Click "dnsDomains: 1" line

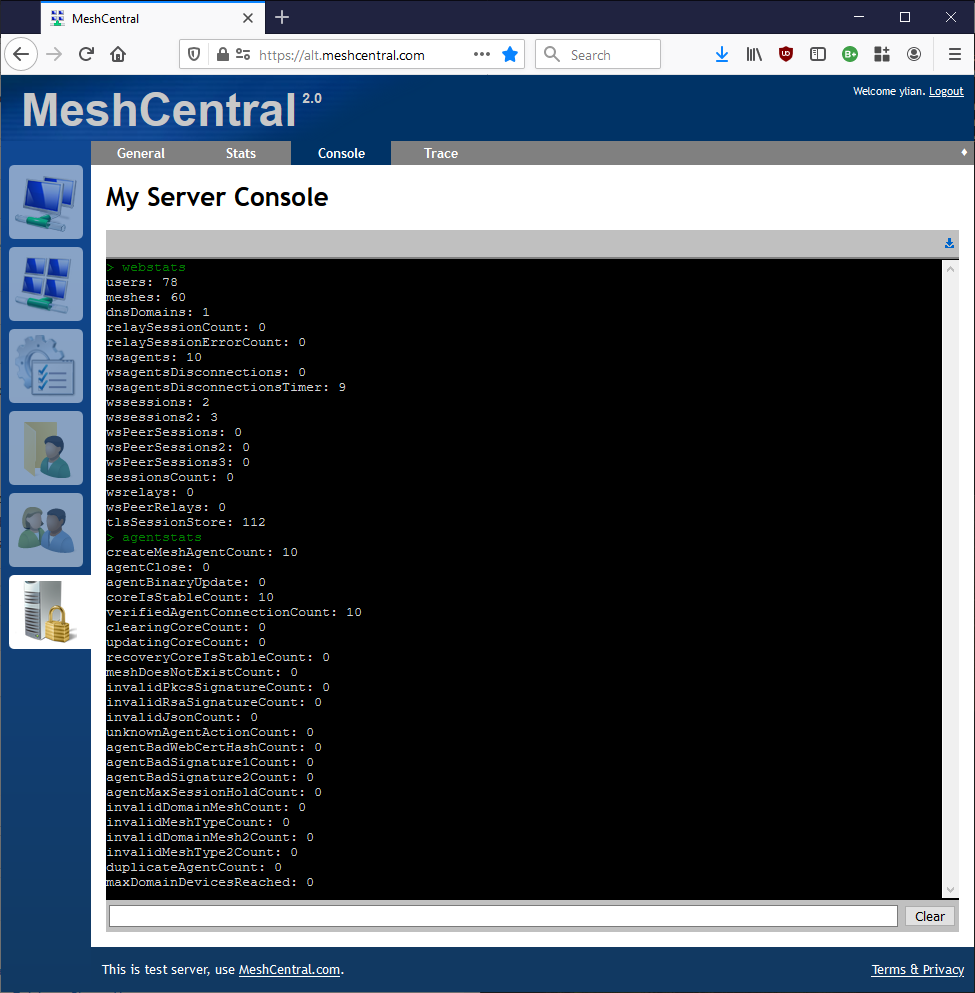click(158, 312)
